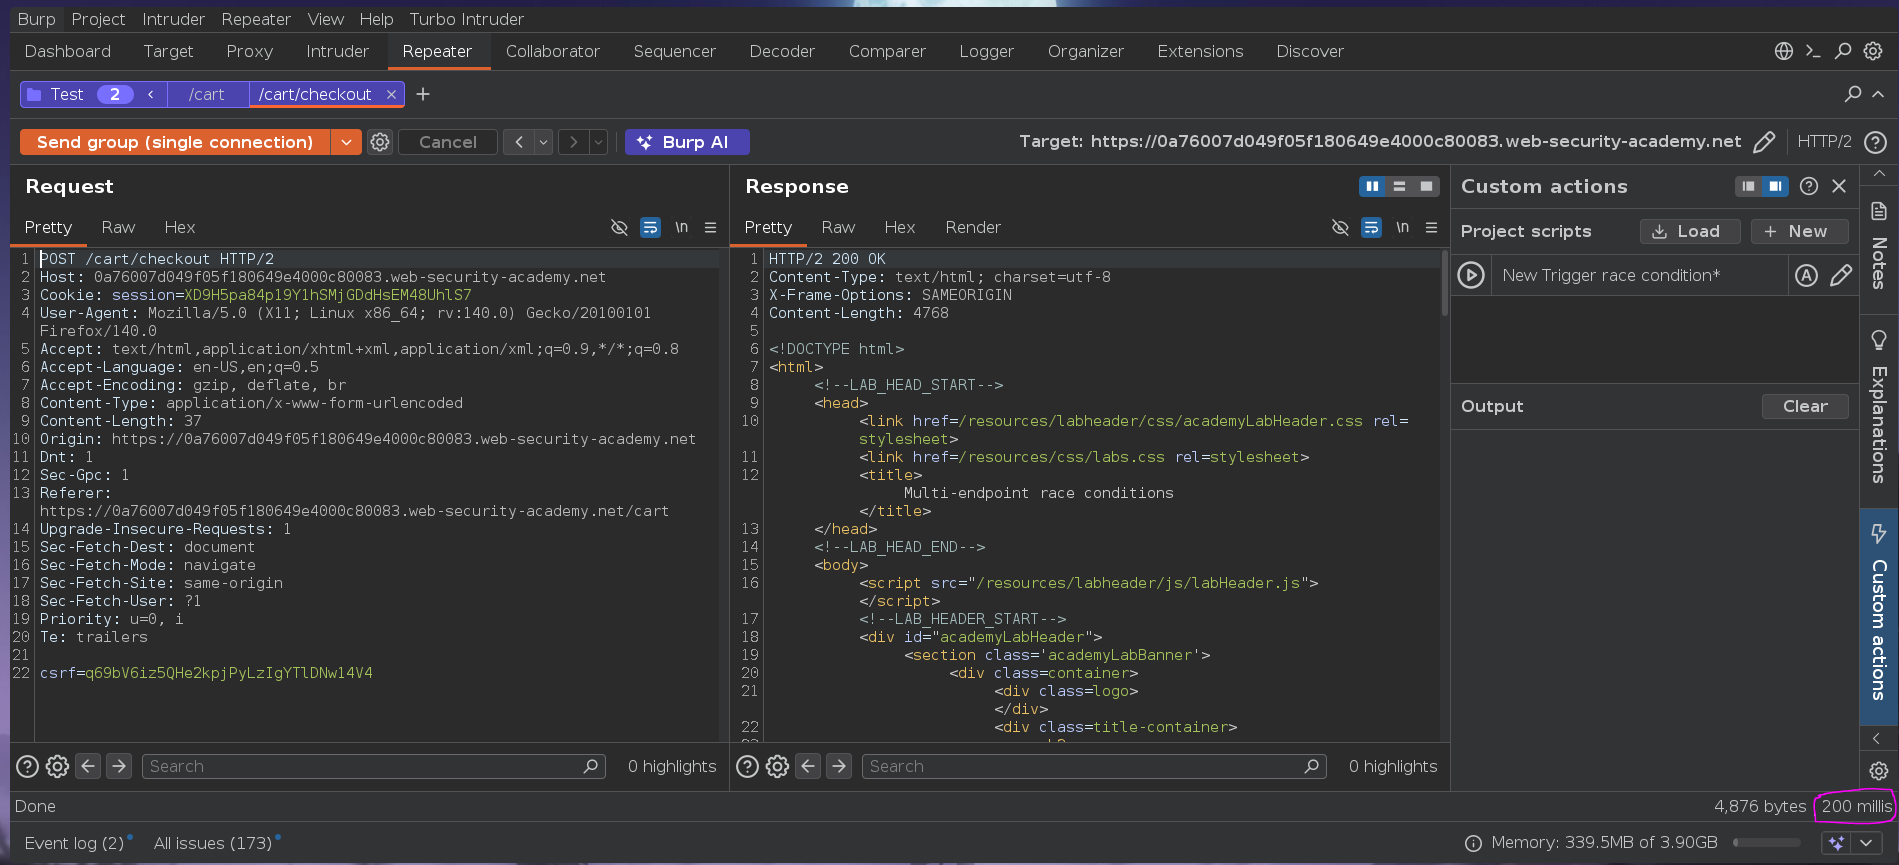
Task: Close the Custom actions panel
Action: coord(1839,186)
